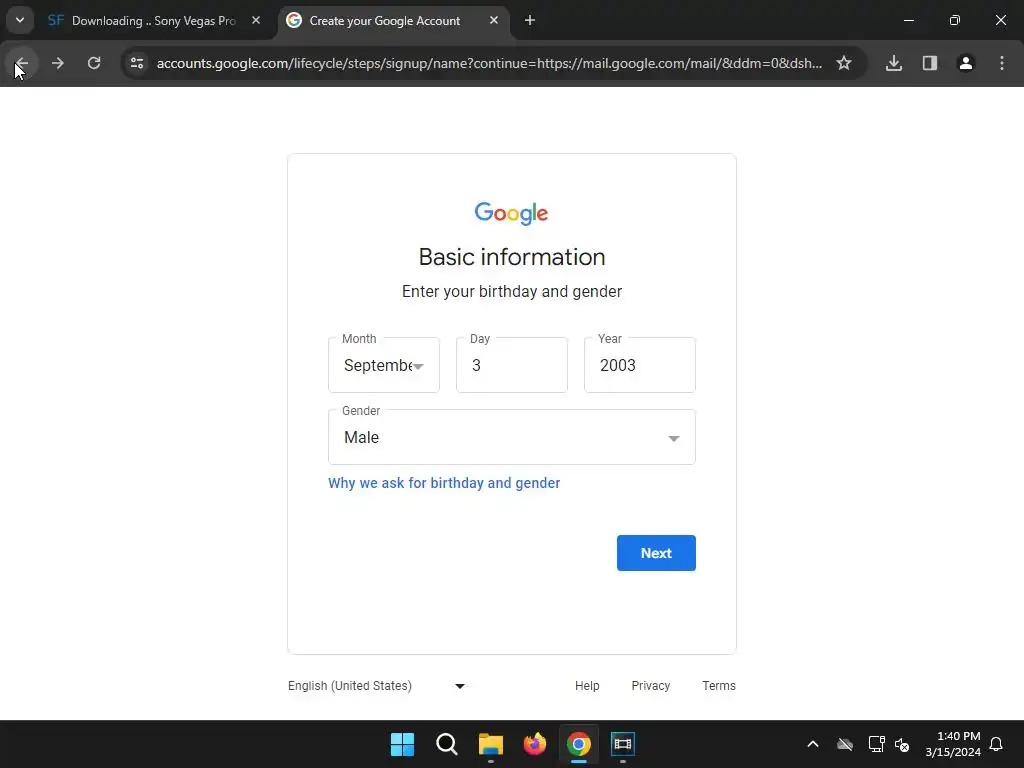The height and width of the screenshot is (768, 1024).
Task: Open the Month dropdown showing September
Action: (x=384, y=365)
